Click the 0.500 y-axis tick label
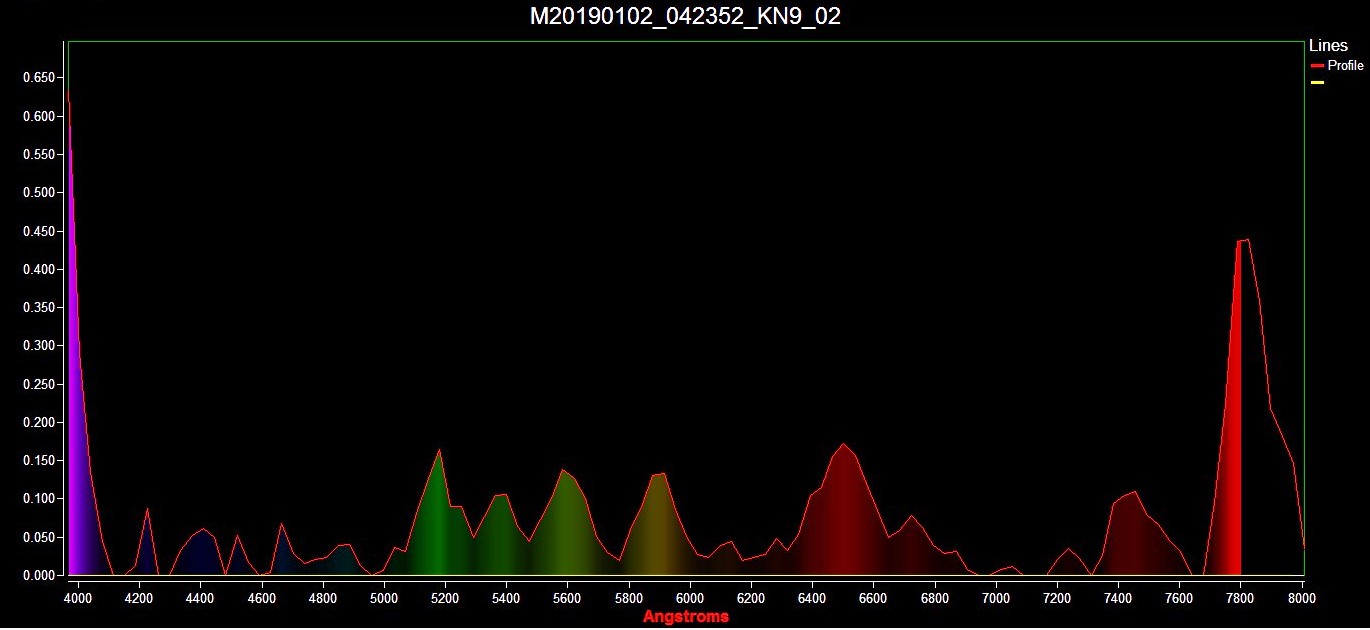 pos(39,193)
